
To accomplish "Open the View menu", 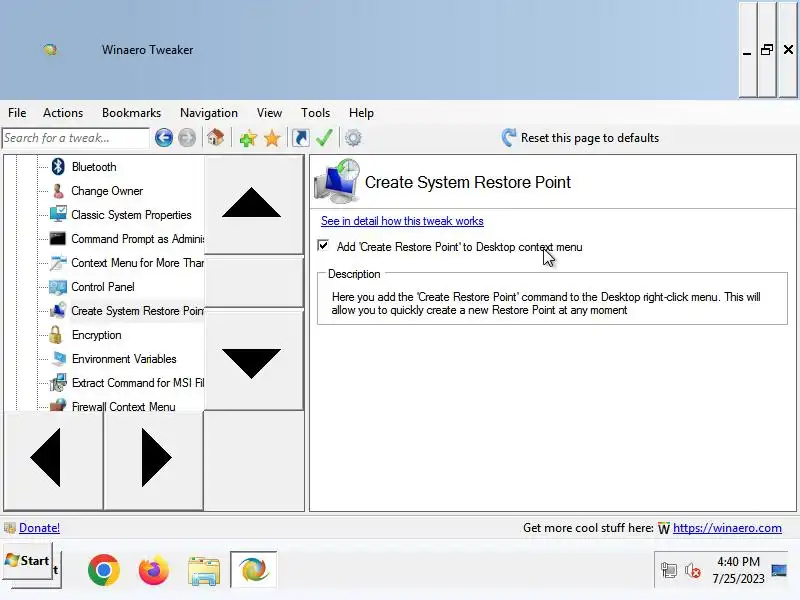I will [x=269, y=113].
